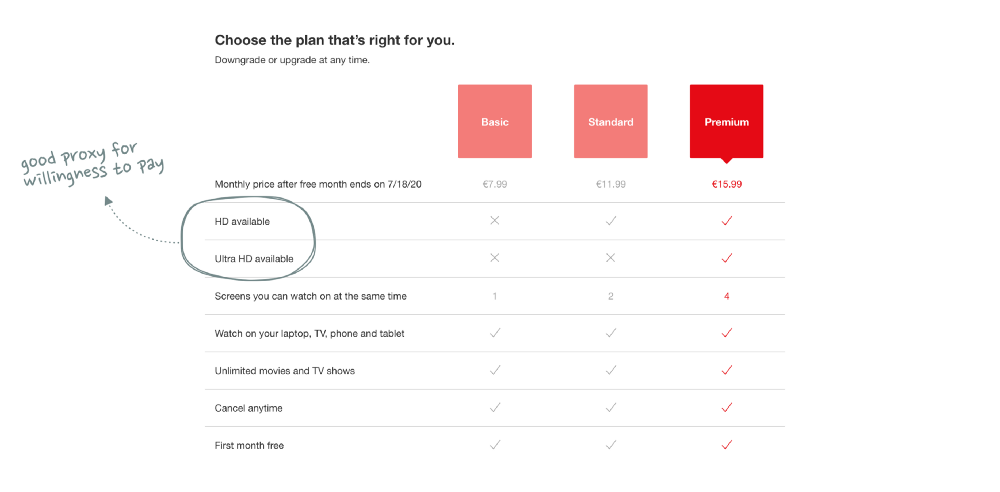This screenshot has width=1000, height=492.
Task: Click the €15.99 Premium price
Action: pyautogui.click(x=727, y=184)
